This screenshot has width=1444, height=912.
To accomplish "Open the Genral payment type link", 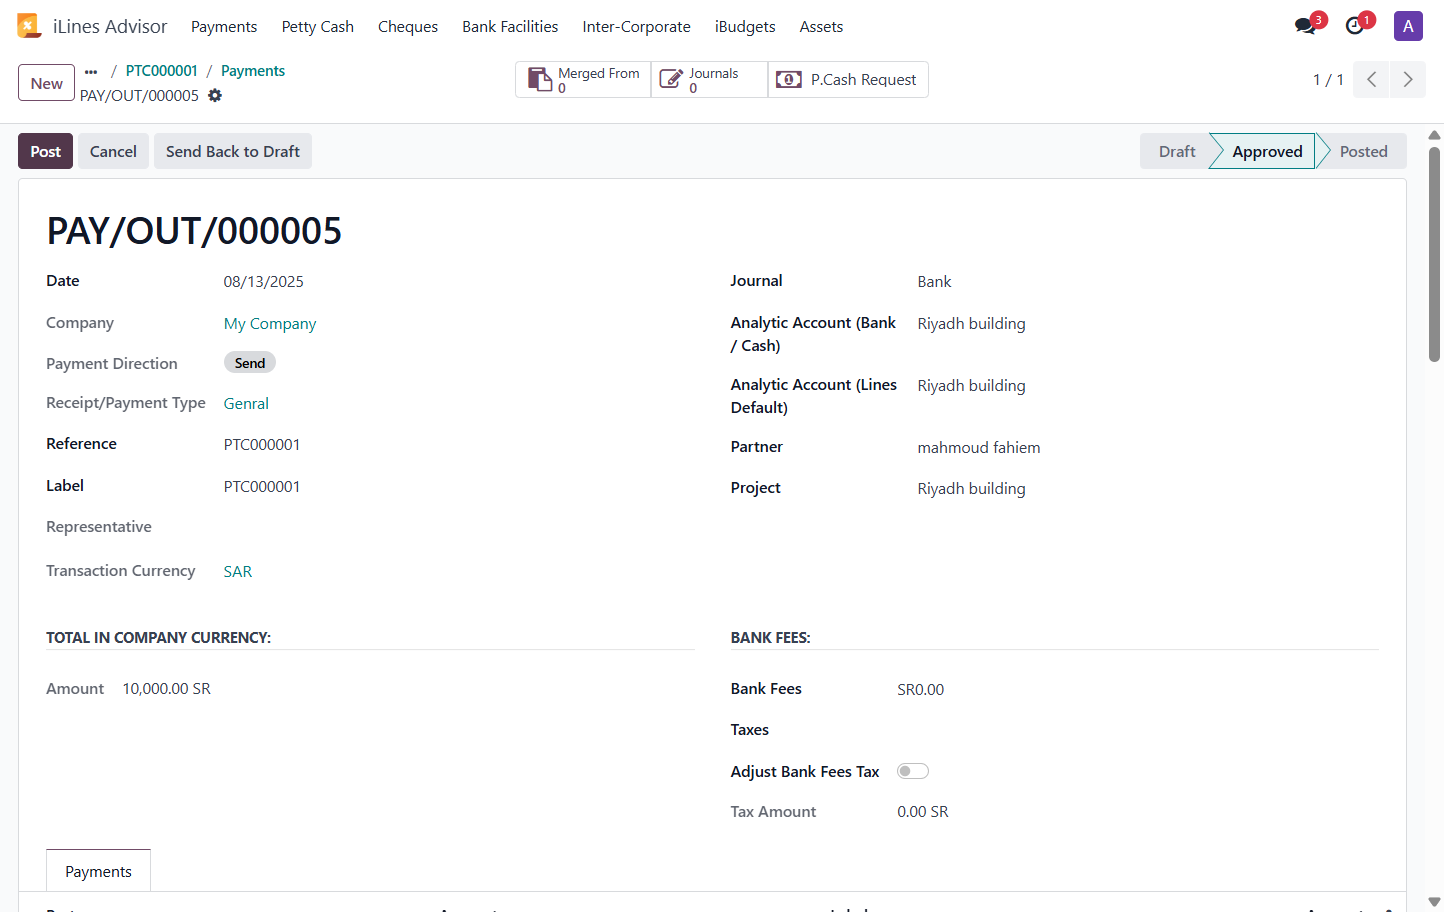I will pyautogui.click(x=246, y=404).
